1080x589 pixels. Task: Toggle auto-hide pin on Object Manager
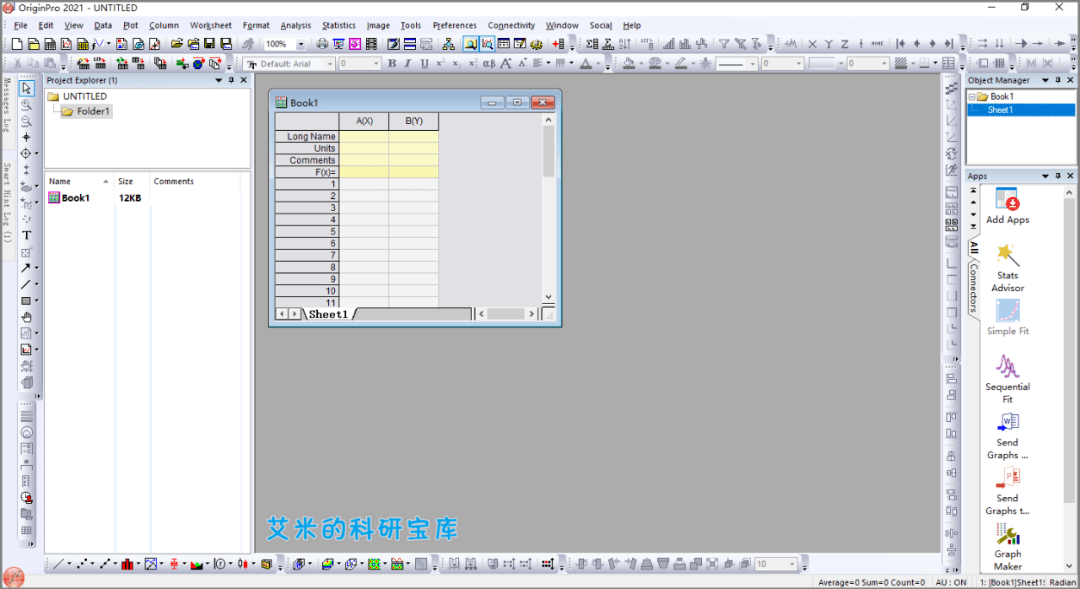click(x=1058, y=80)
